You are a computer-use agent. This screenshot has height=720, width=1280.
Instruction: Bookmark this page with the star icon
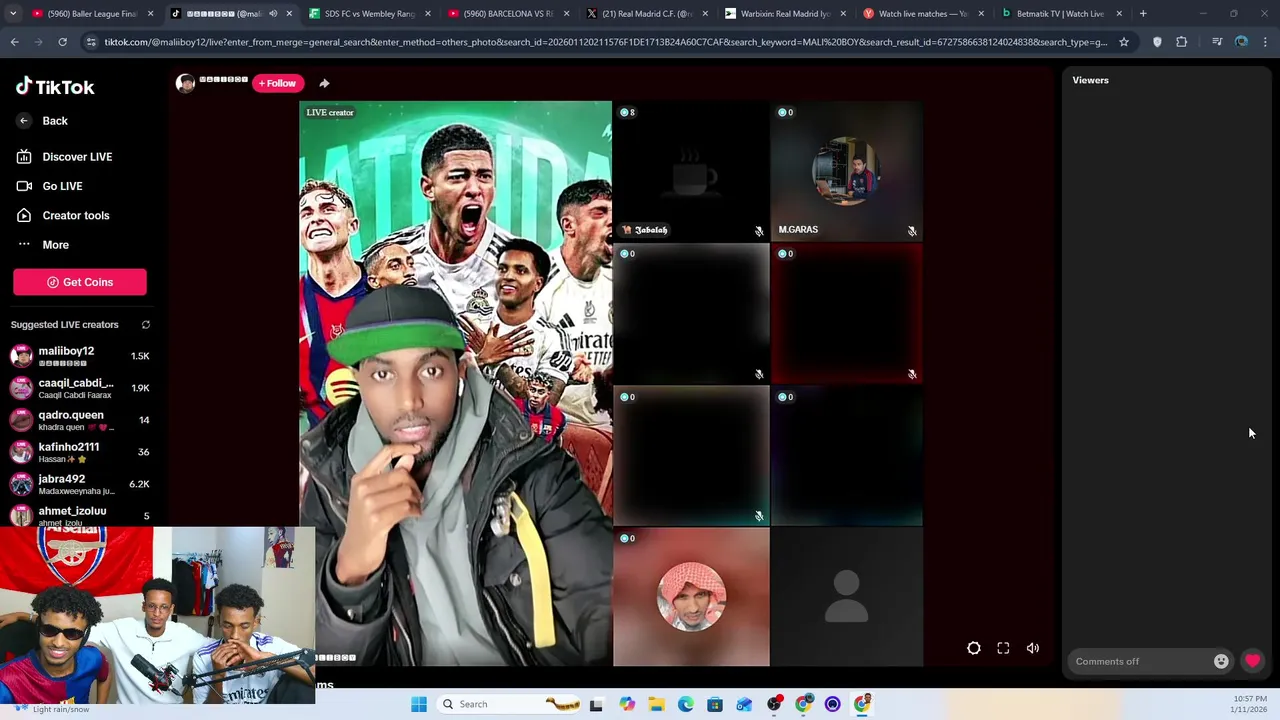[x=1124, y=42]
